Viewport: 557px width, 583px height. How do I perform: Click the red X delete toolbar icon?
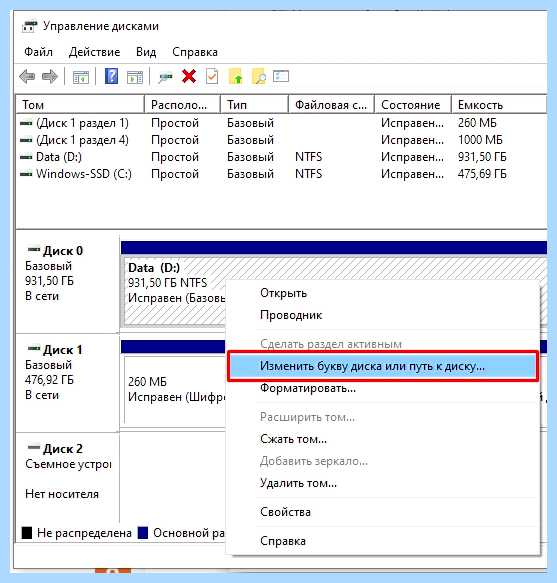[x=189, y=77]
